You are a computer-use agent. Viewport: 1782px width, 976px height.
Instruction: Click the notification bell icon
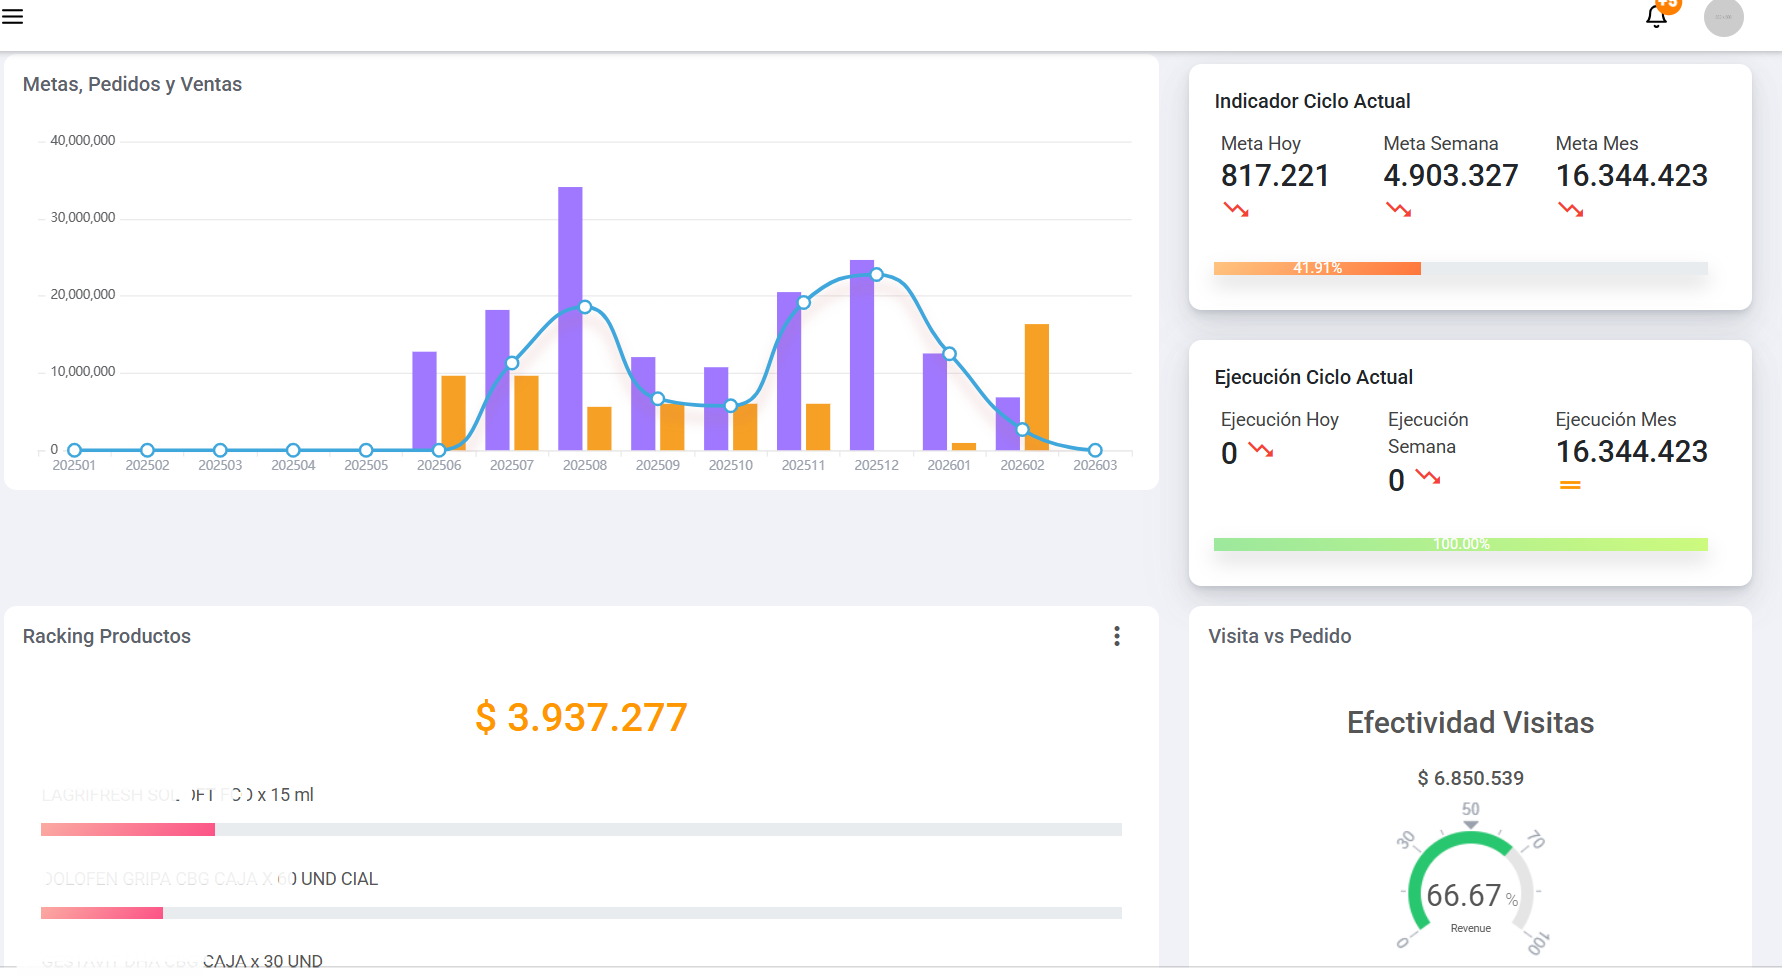1654,17
